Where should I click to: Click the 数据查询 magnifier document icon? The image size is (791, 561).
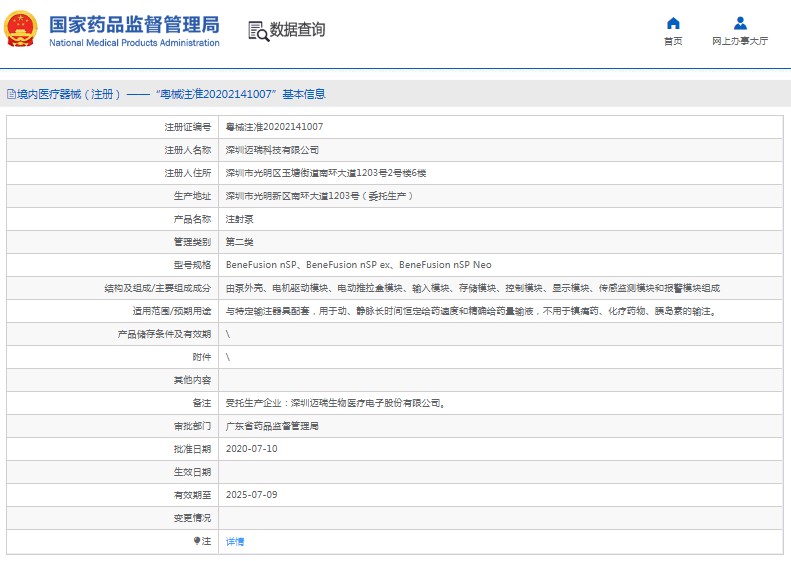click(257, 31)
